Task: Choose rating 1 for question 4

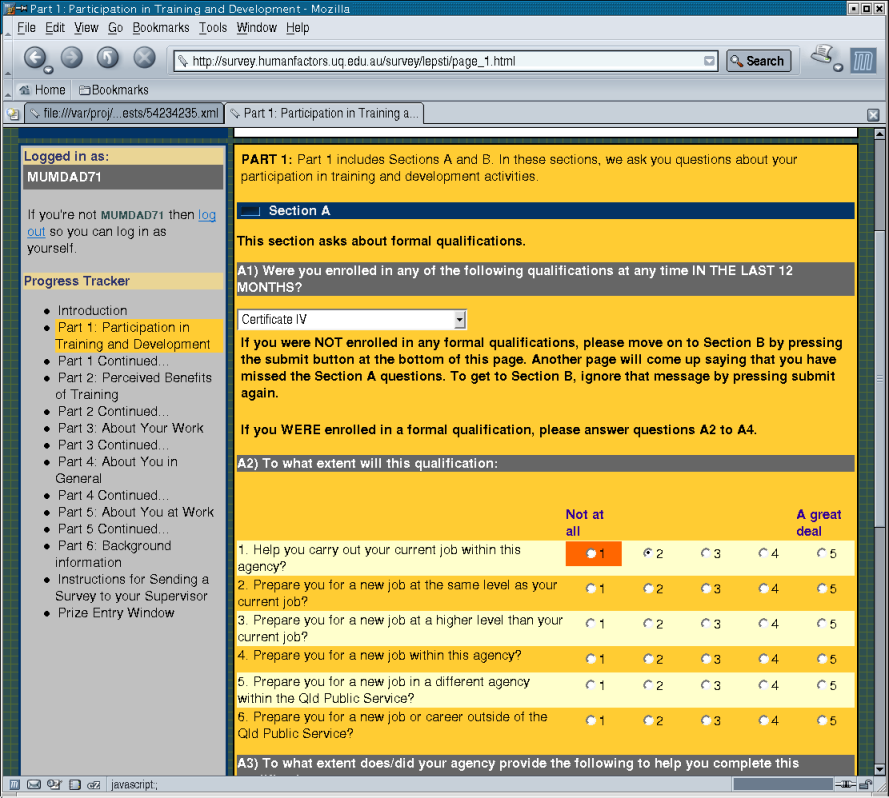Action: pyautogui.click(x=590, y=659)
